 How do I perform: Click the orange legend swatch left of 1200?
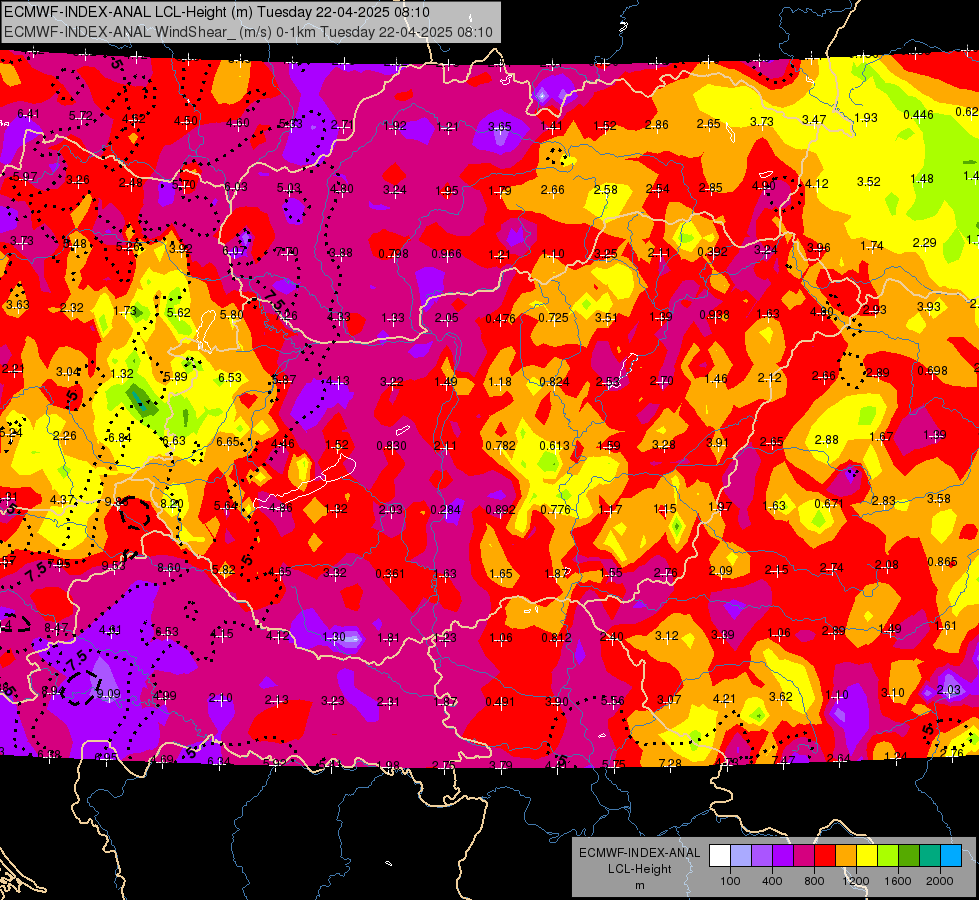(845, 856)
